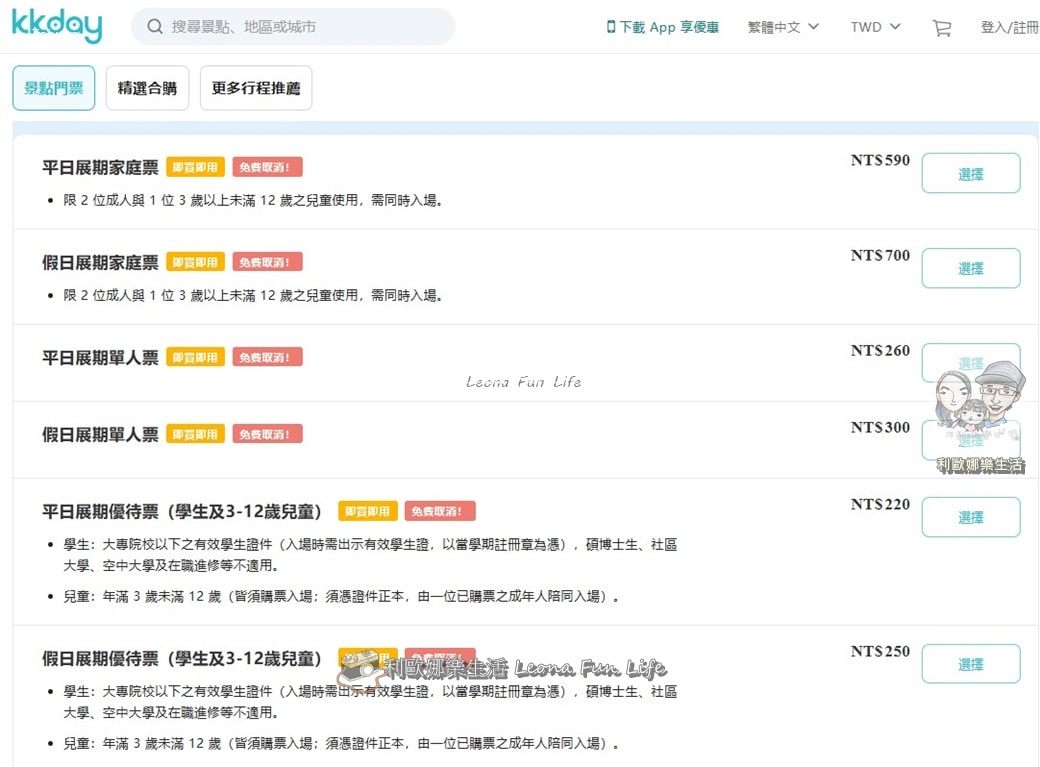
Task: Click the NT$300 price text
Action: pyautogui.click(x=880, y=427)
